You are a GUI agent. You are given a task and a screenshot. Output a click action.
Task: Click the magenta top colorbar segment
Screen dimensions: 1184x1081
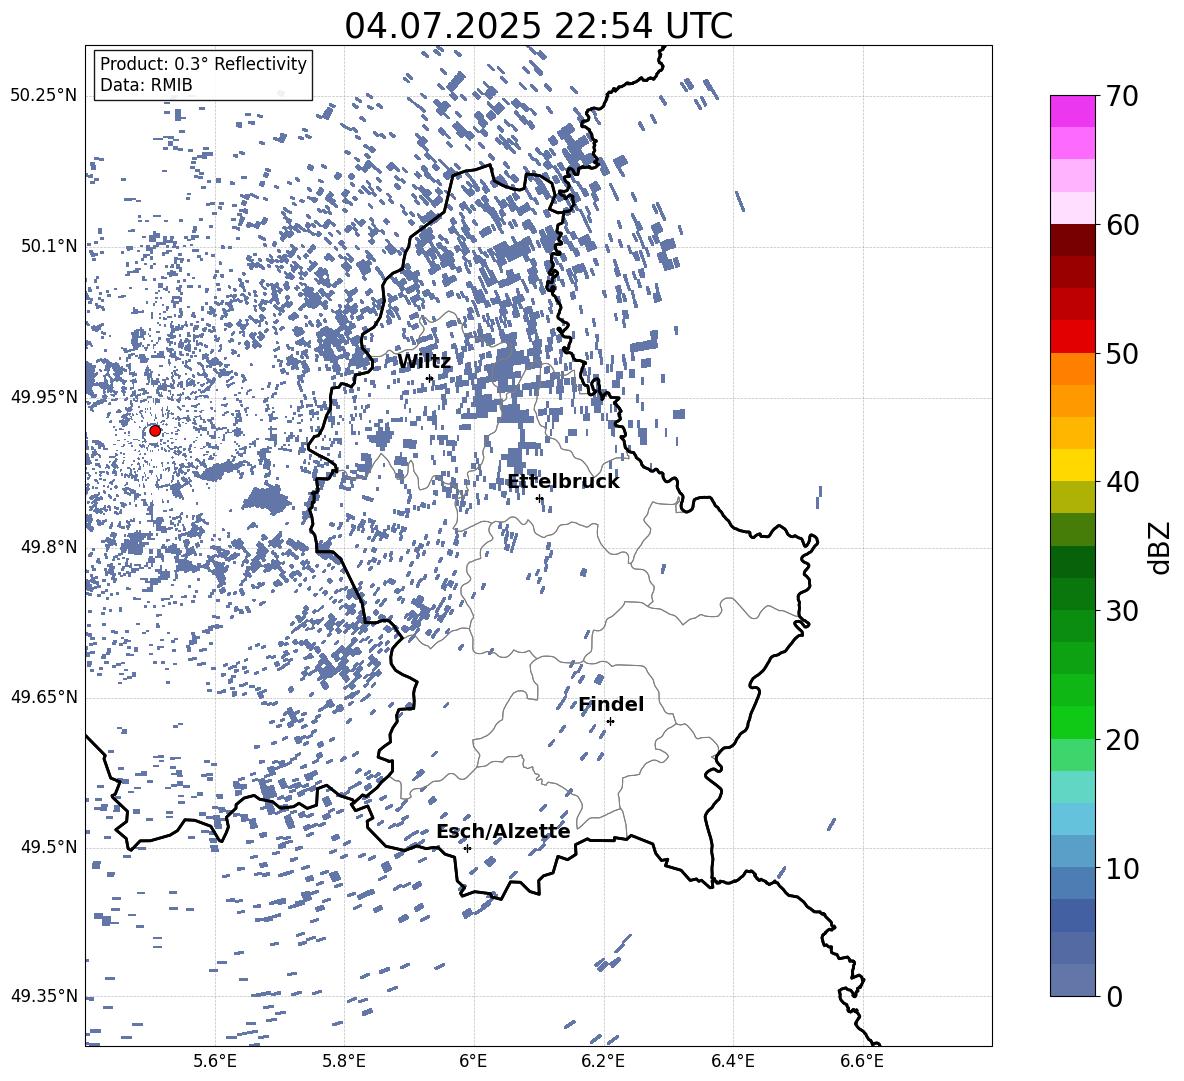pyautogui.click(x=1072, y=112)
